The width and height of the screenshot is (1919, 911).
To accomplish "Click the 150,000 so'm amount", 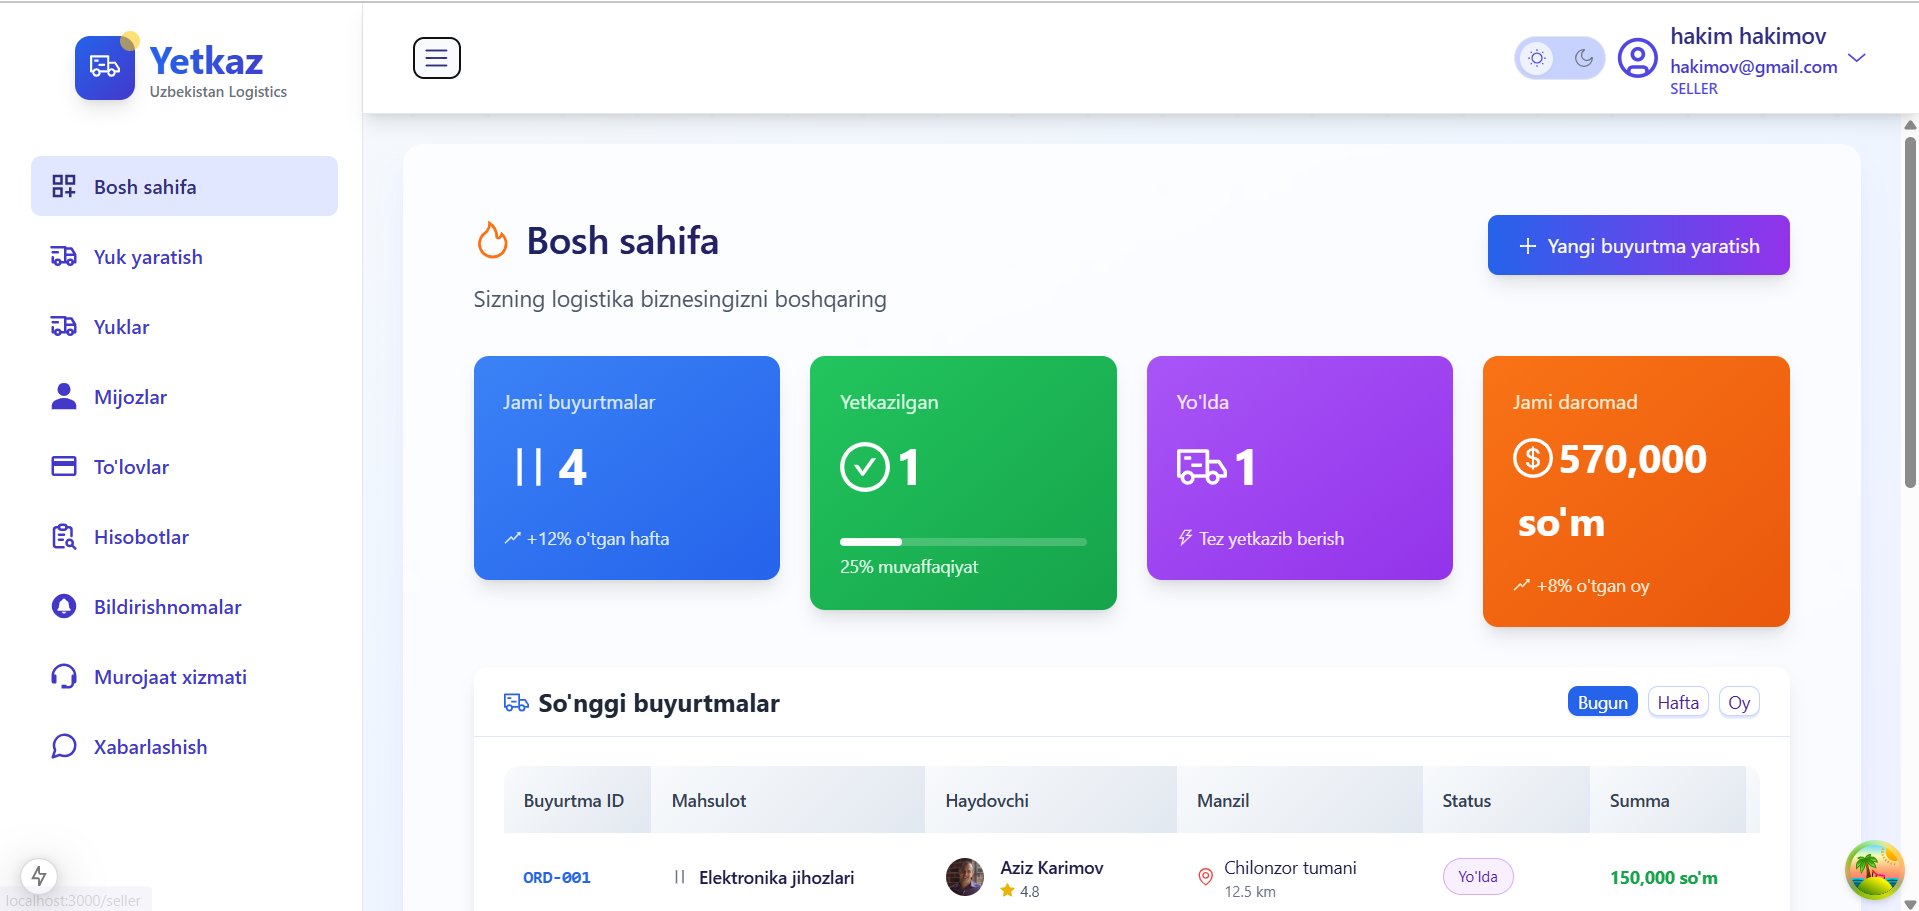I will [1664, 877].
